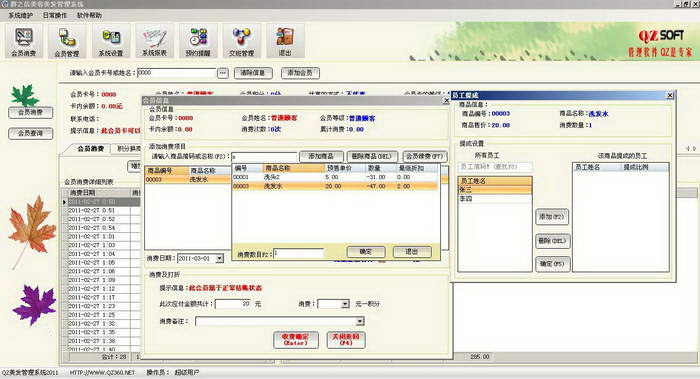The image size is (700, 379).
Task: Select employee 张三 in staff list
Action: click(495, 190)
